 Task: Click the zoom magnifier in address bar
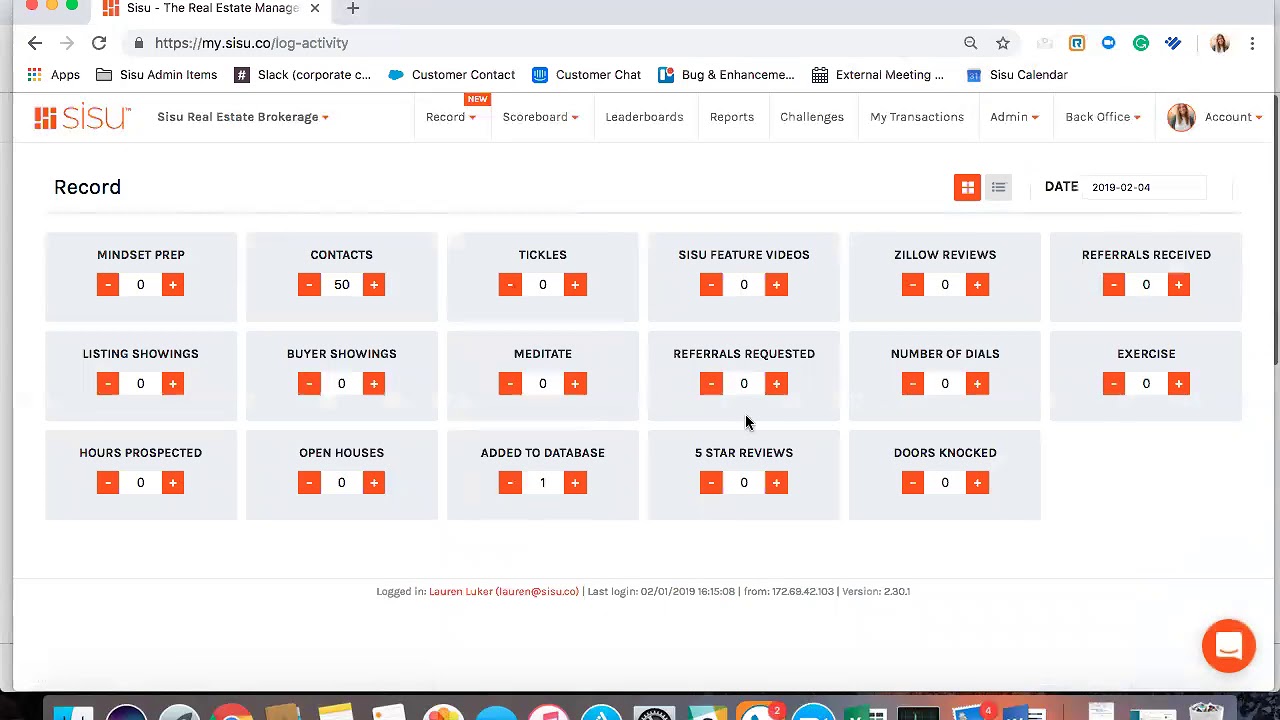[970, 43]
